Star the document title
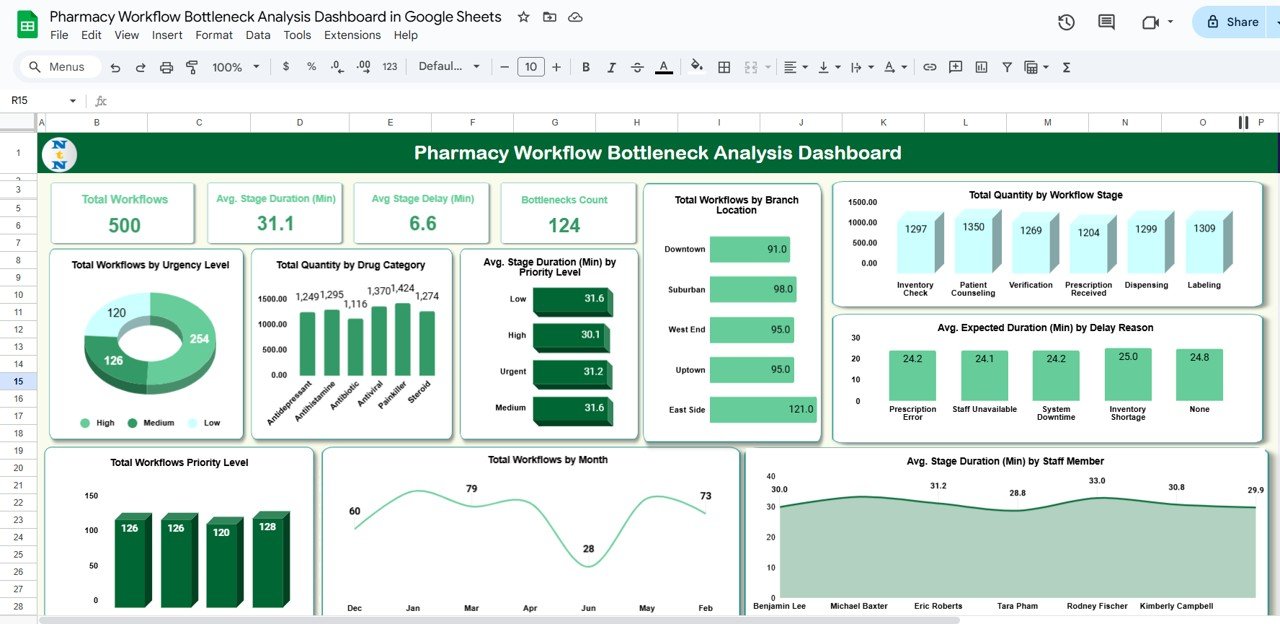The image size is (1280, 624). point(523,17)
